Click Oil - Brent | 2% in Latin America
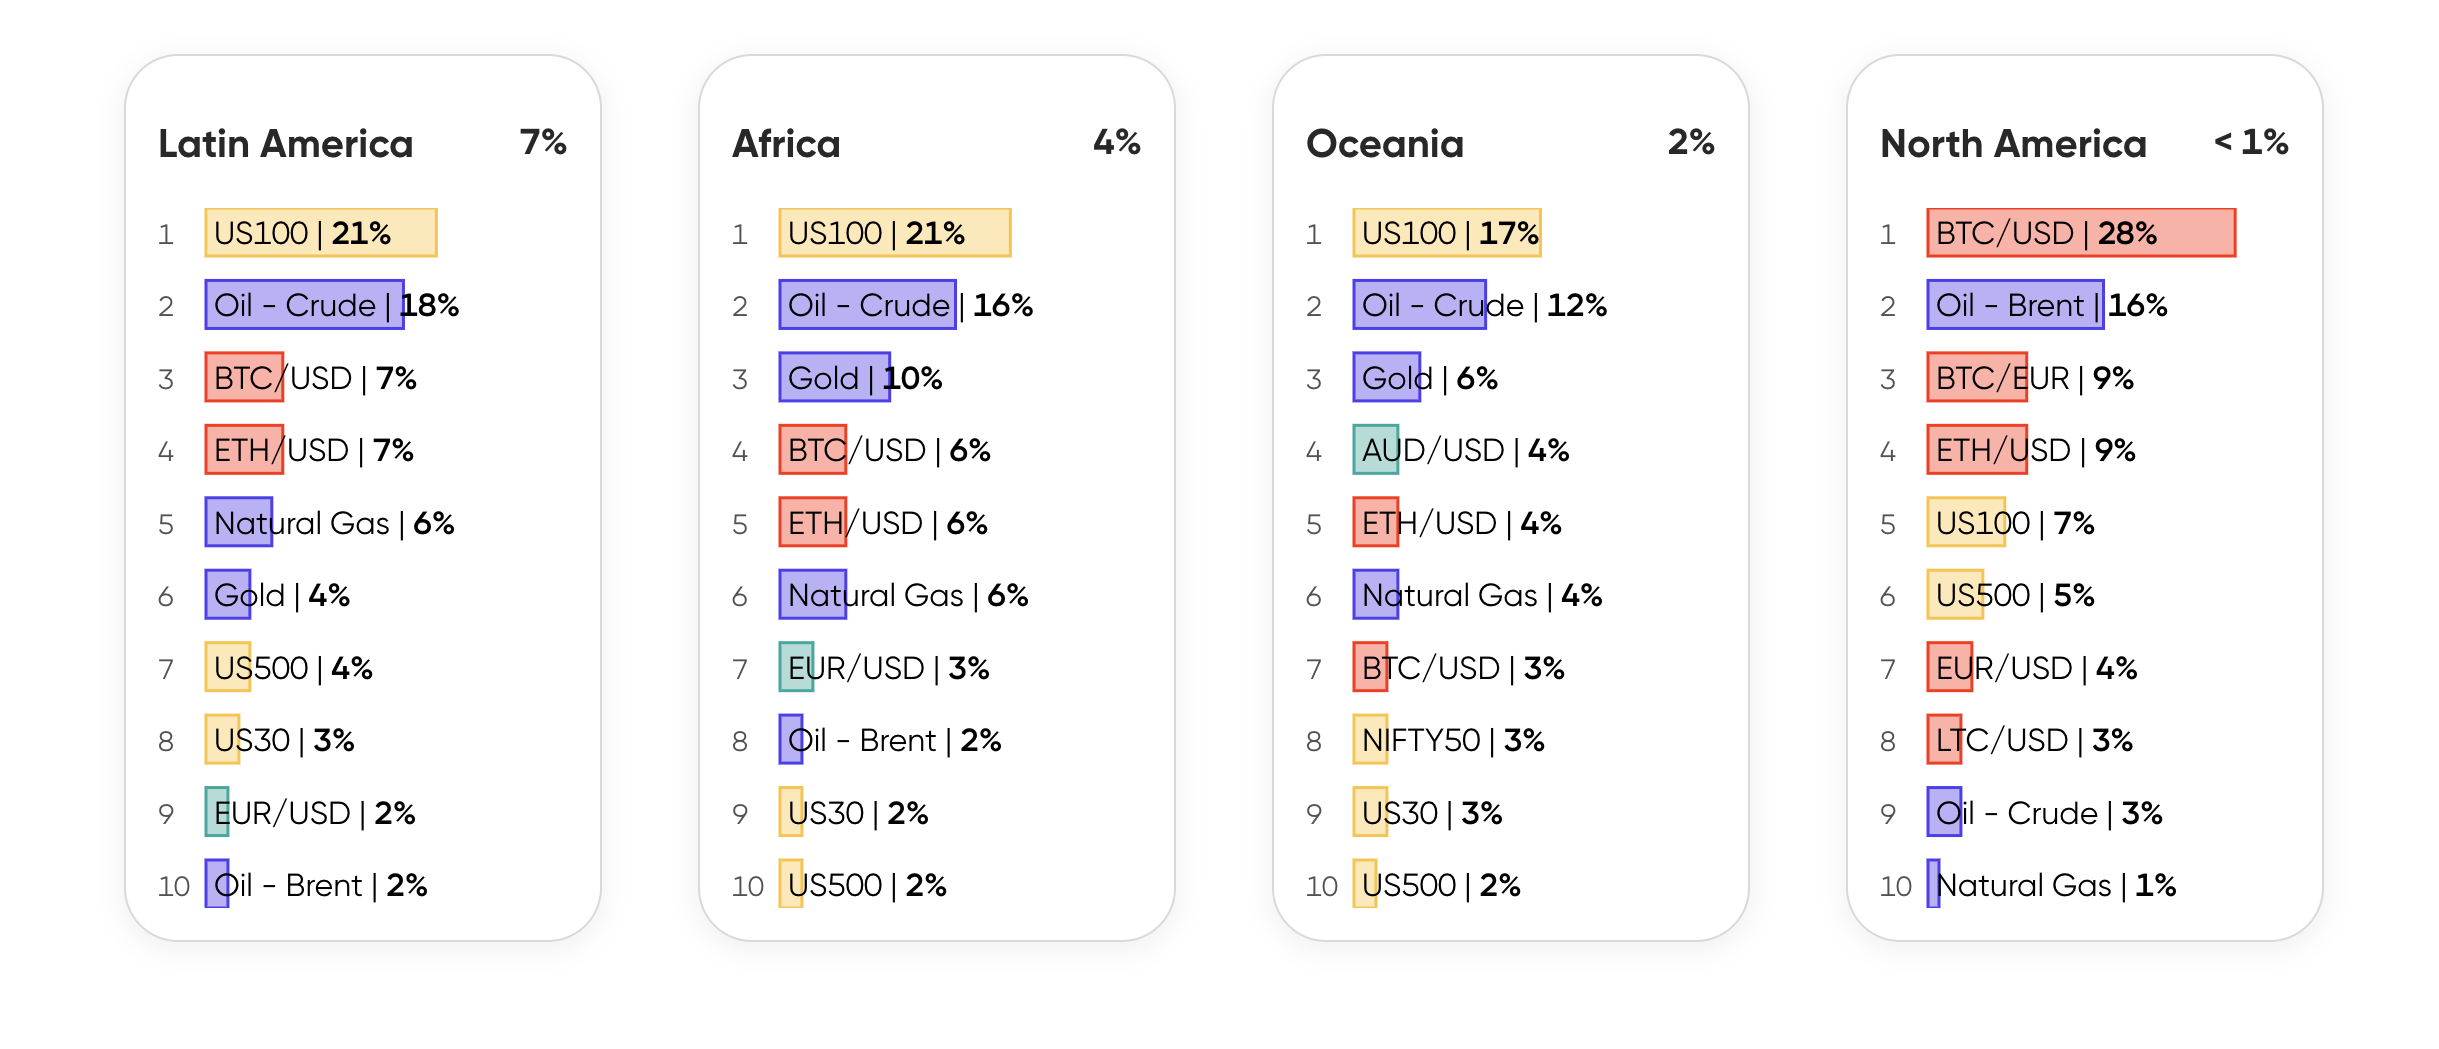 (x=317, y=885)
